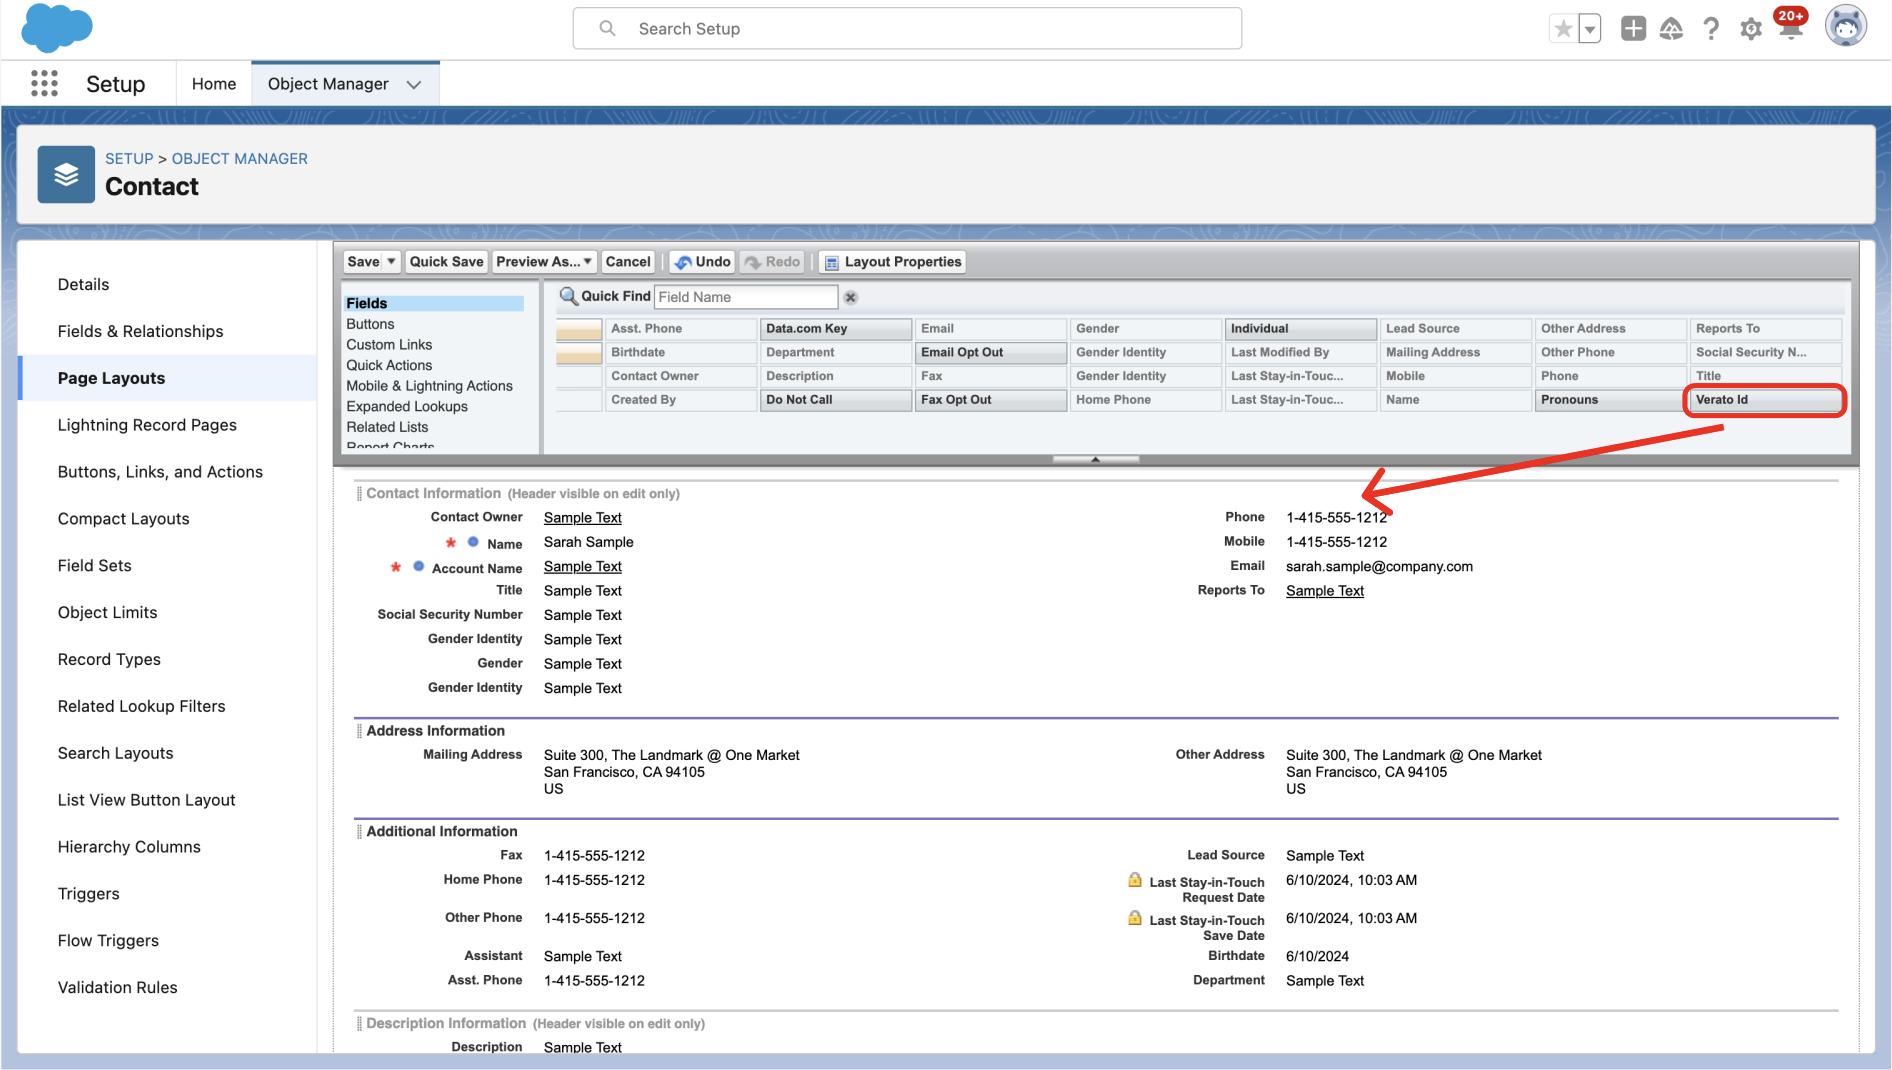The image size is (1892, 1070).
Task: Open the user profile avatar
Action: [1845, 27]
